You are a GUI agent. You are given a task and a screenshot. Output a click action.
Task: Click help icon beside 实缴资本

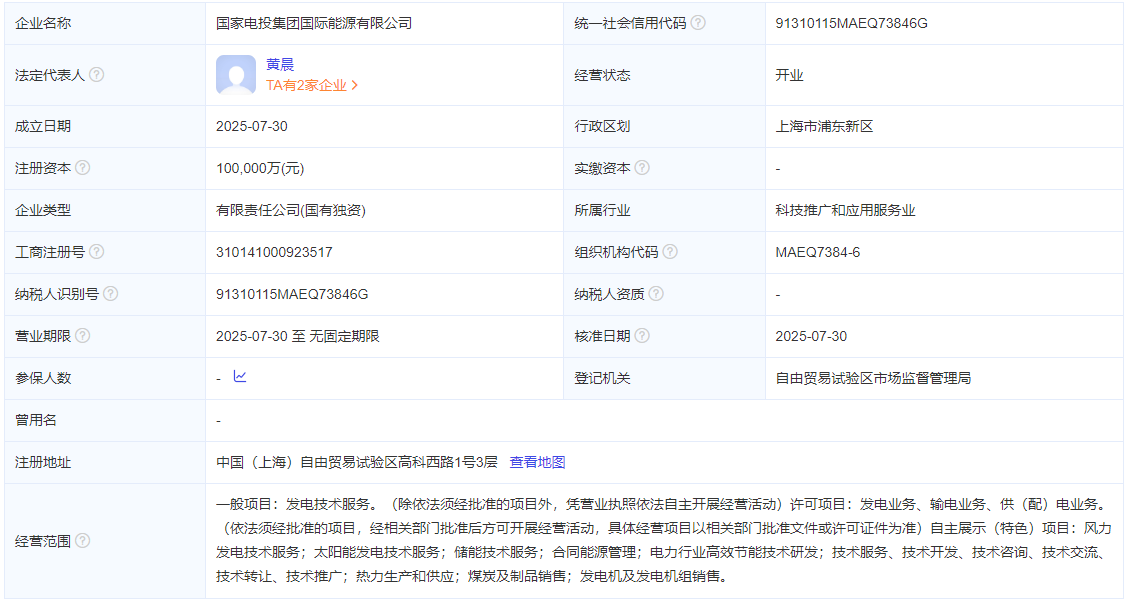tap(642, 168)
